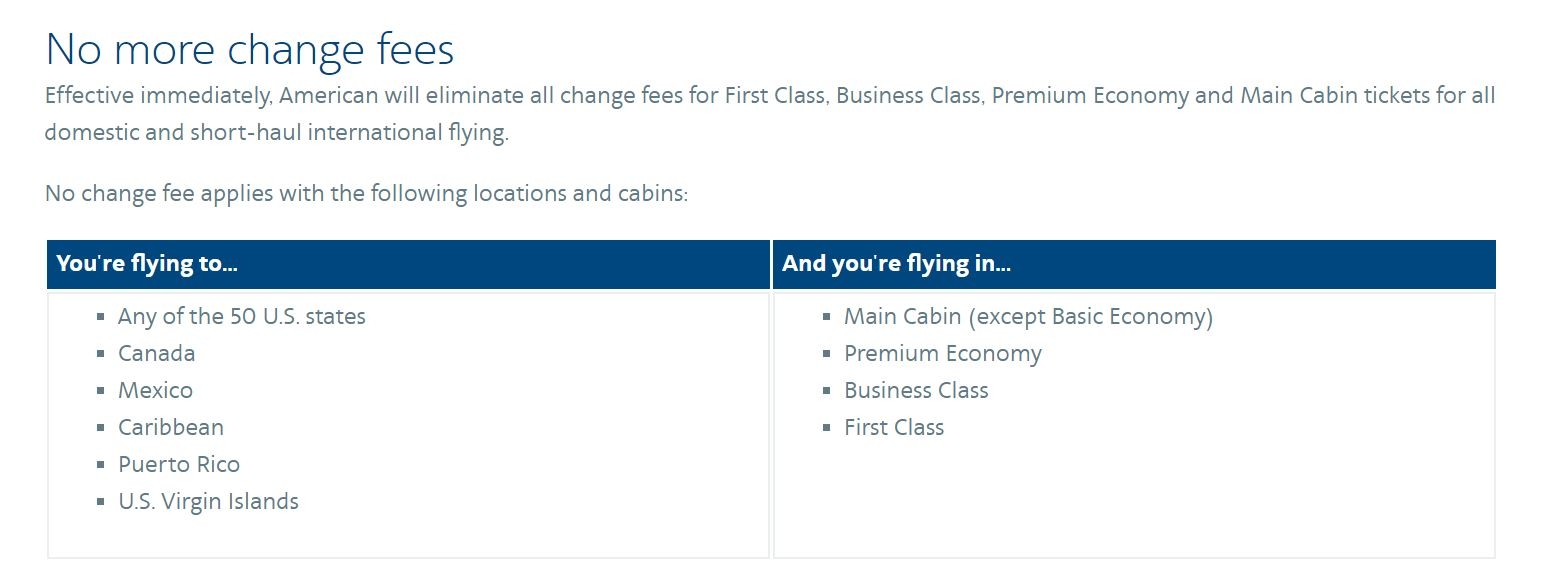The image size is (1564, 582).
Task: Select the Mexico list item
Action: click(156, 390)
